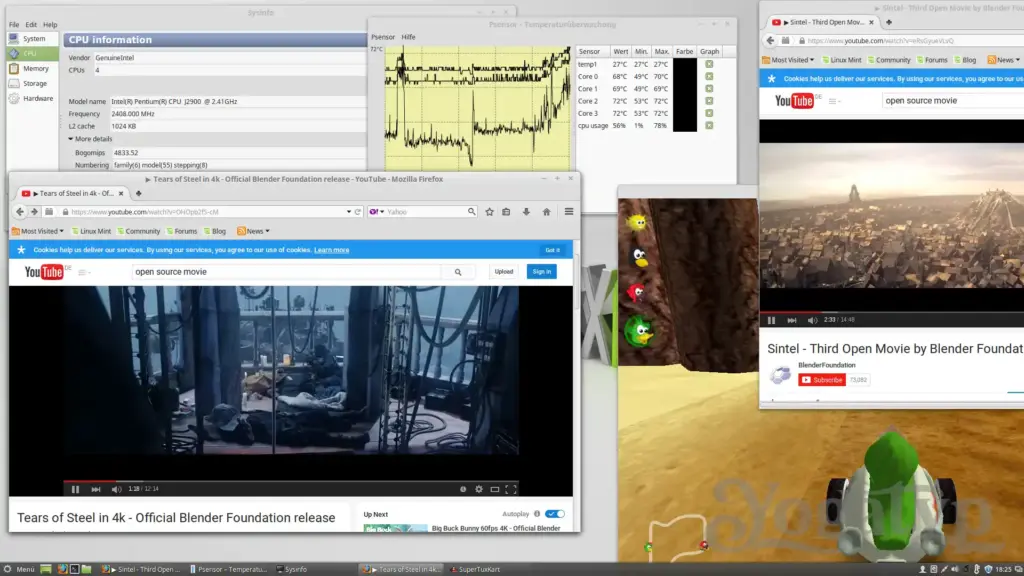Screen dimensions: 1024x576
Task: Toggle Graph checkbox for Core 1
Action: (x=709, y=89)
